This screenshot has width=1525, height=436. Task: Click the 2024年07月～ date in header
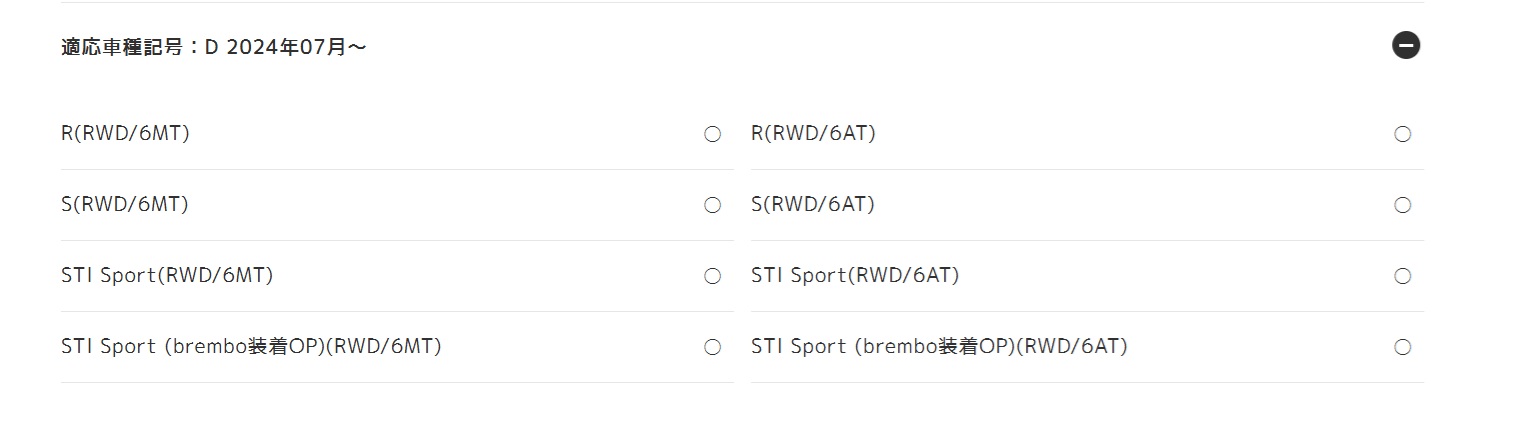(297, 46)
